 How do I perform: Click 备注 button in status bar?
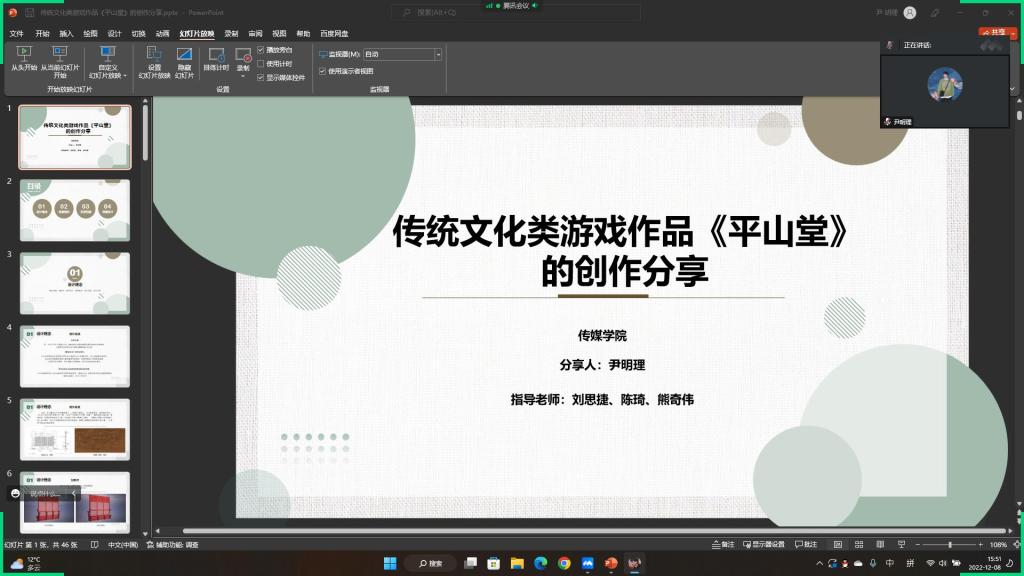click(x=722, y=544)
